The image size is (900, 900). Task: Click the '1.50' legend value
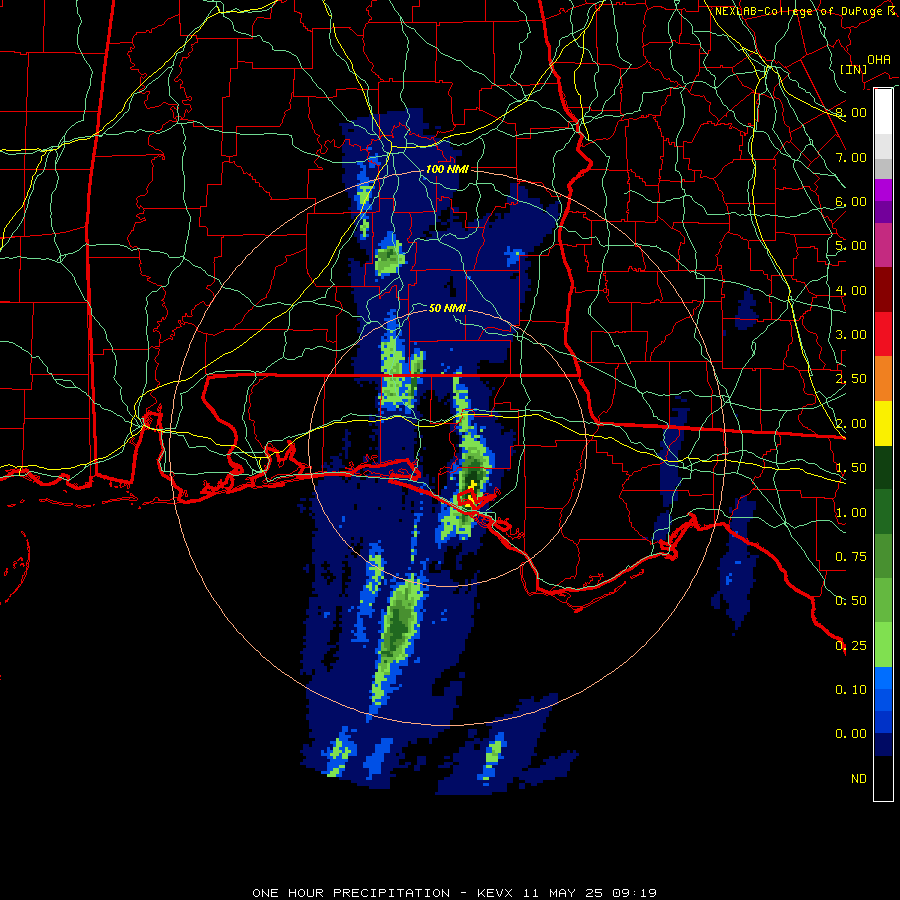[x=851, y=468]
